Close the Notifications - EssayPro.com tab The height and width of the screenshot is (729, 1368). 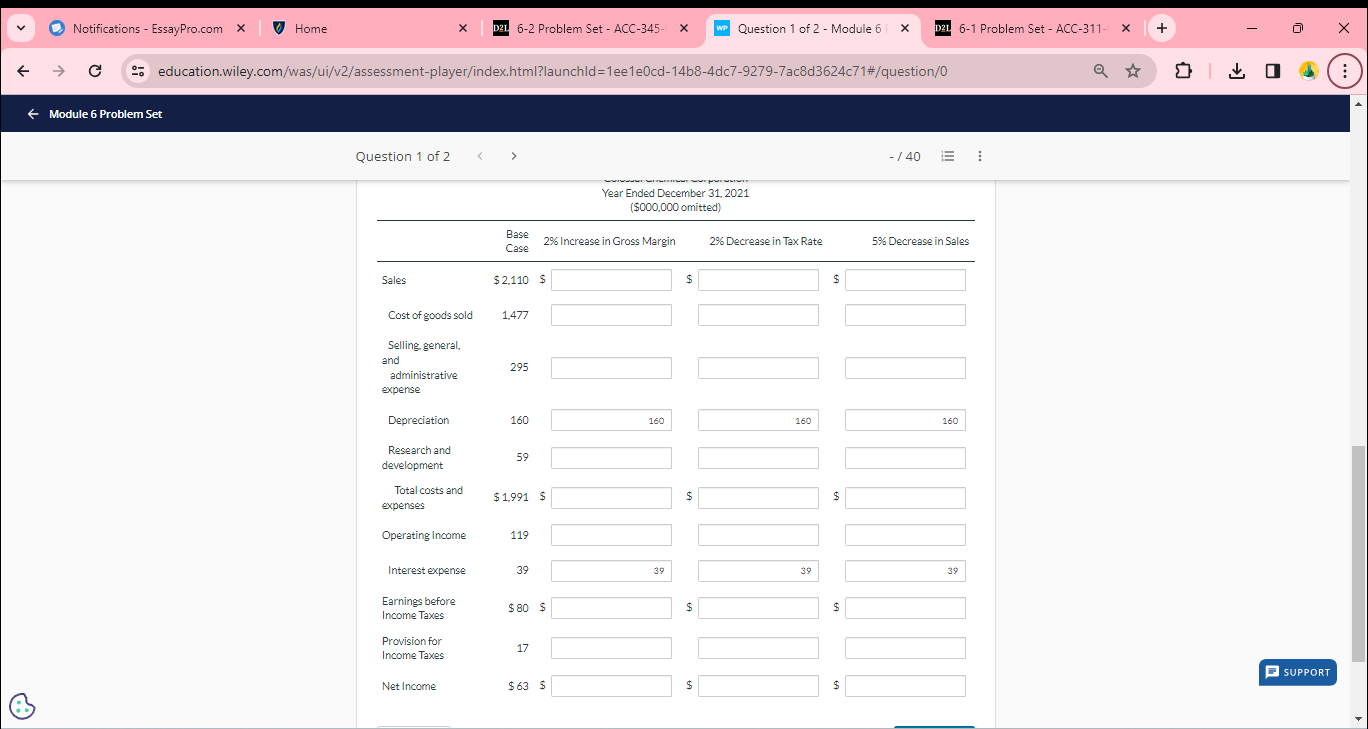pyautogui.click(x=241, y=28)
